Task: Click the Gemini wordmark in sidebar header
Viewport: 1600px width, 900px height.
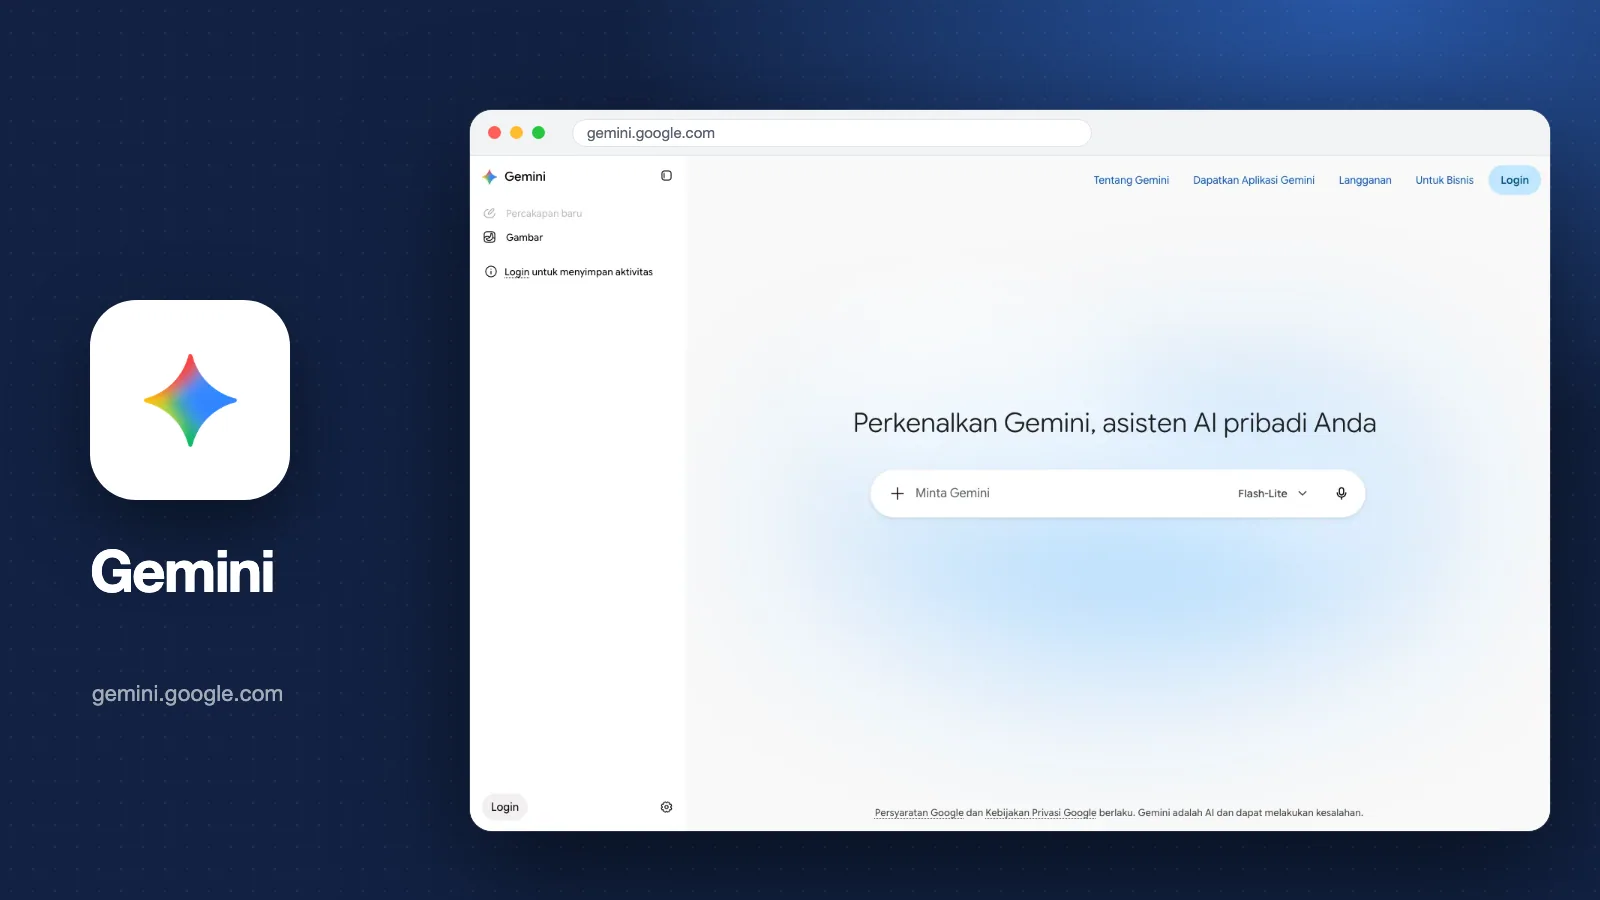Action: click(525, 177)
